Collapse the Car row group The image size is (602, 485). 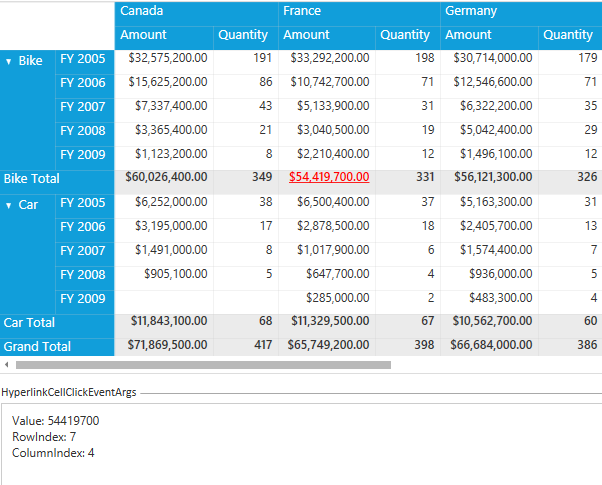(9, 204)
